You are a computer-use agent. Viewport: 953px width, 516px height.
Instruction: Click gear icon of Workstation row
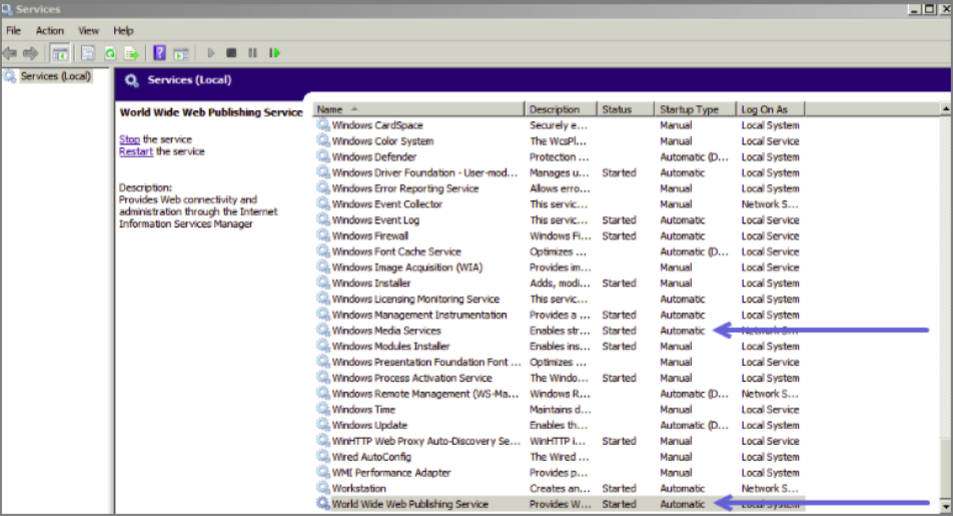click(x=323, y=489)
